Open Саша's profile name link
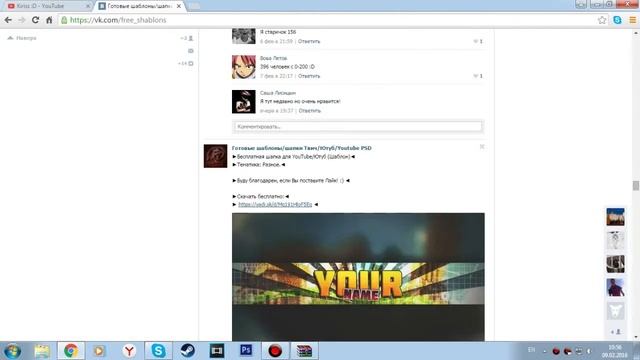This screenshot has height=360, width=640. (278, 93)
